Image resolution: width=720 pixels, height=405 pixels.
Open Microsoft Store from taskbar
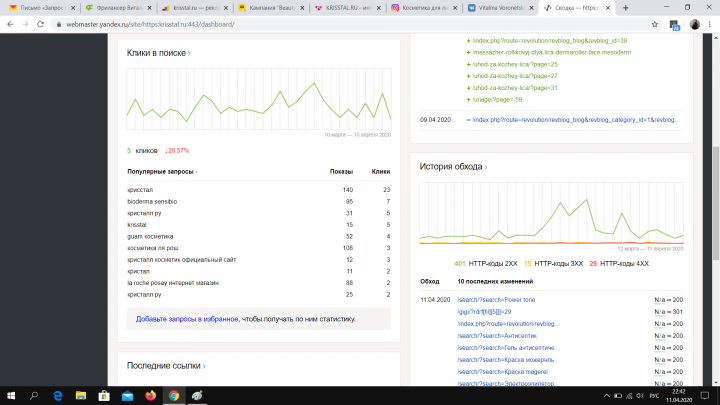coord(104,395)
